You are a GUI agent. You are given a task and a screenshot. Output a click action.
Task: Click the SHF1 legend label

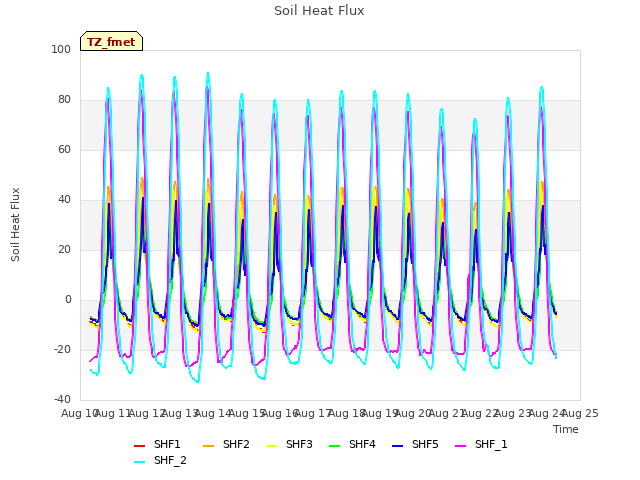(x=167, y=444)
